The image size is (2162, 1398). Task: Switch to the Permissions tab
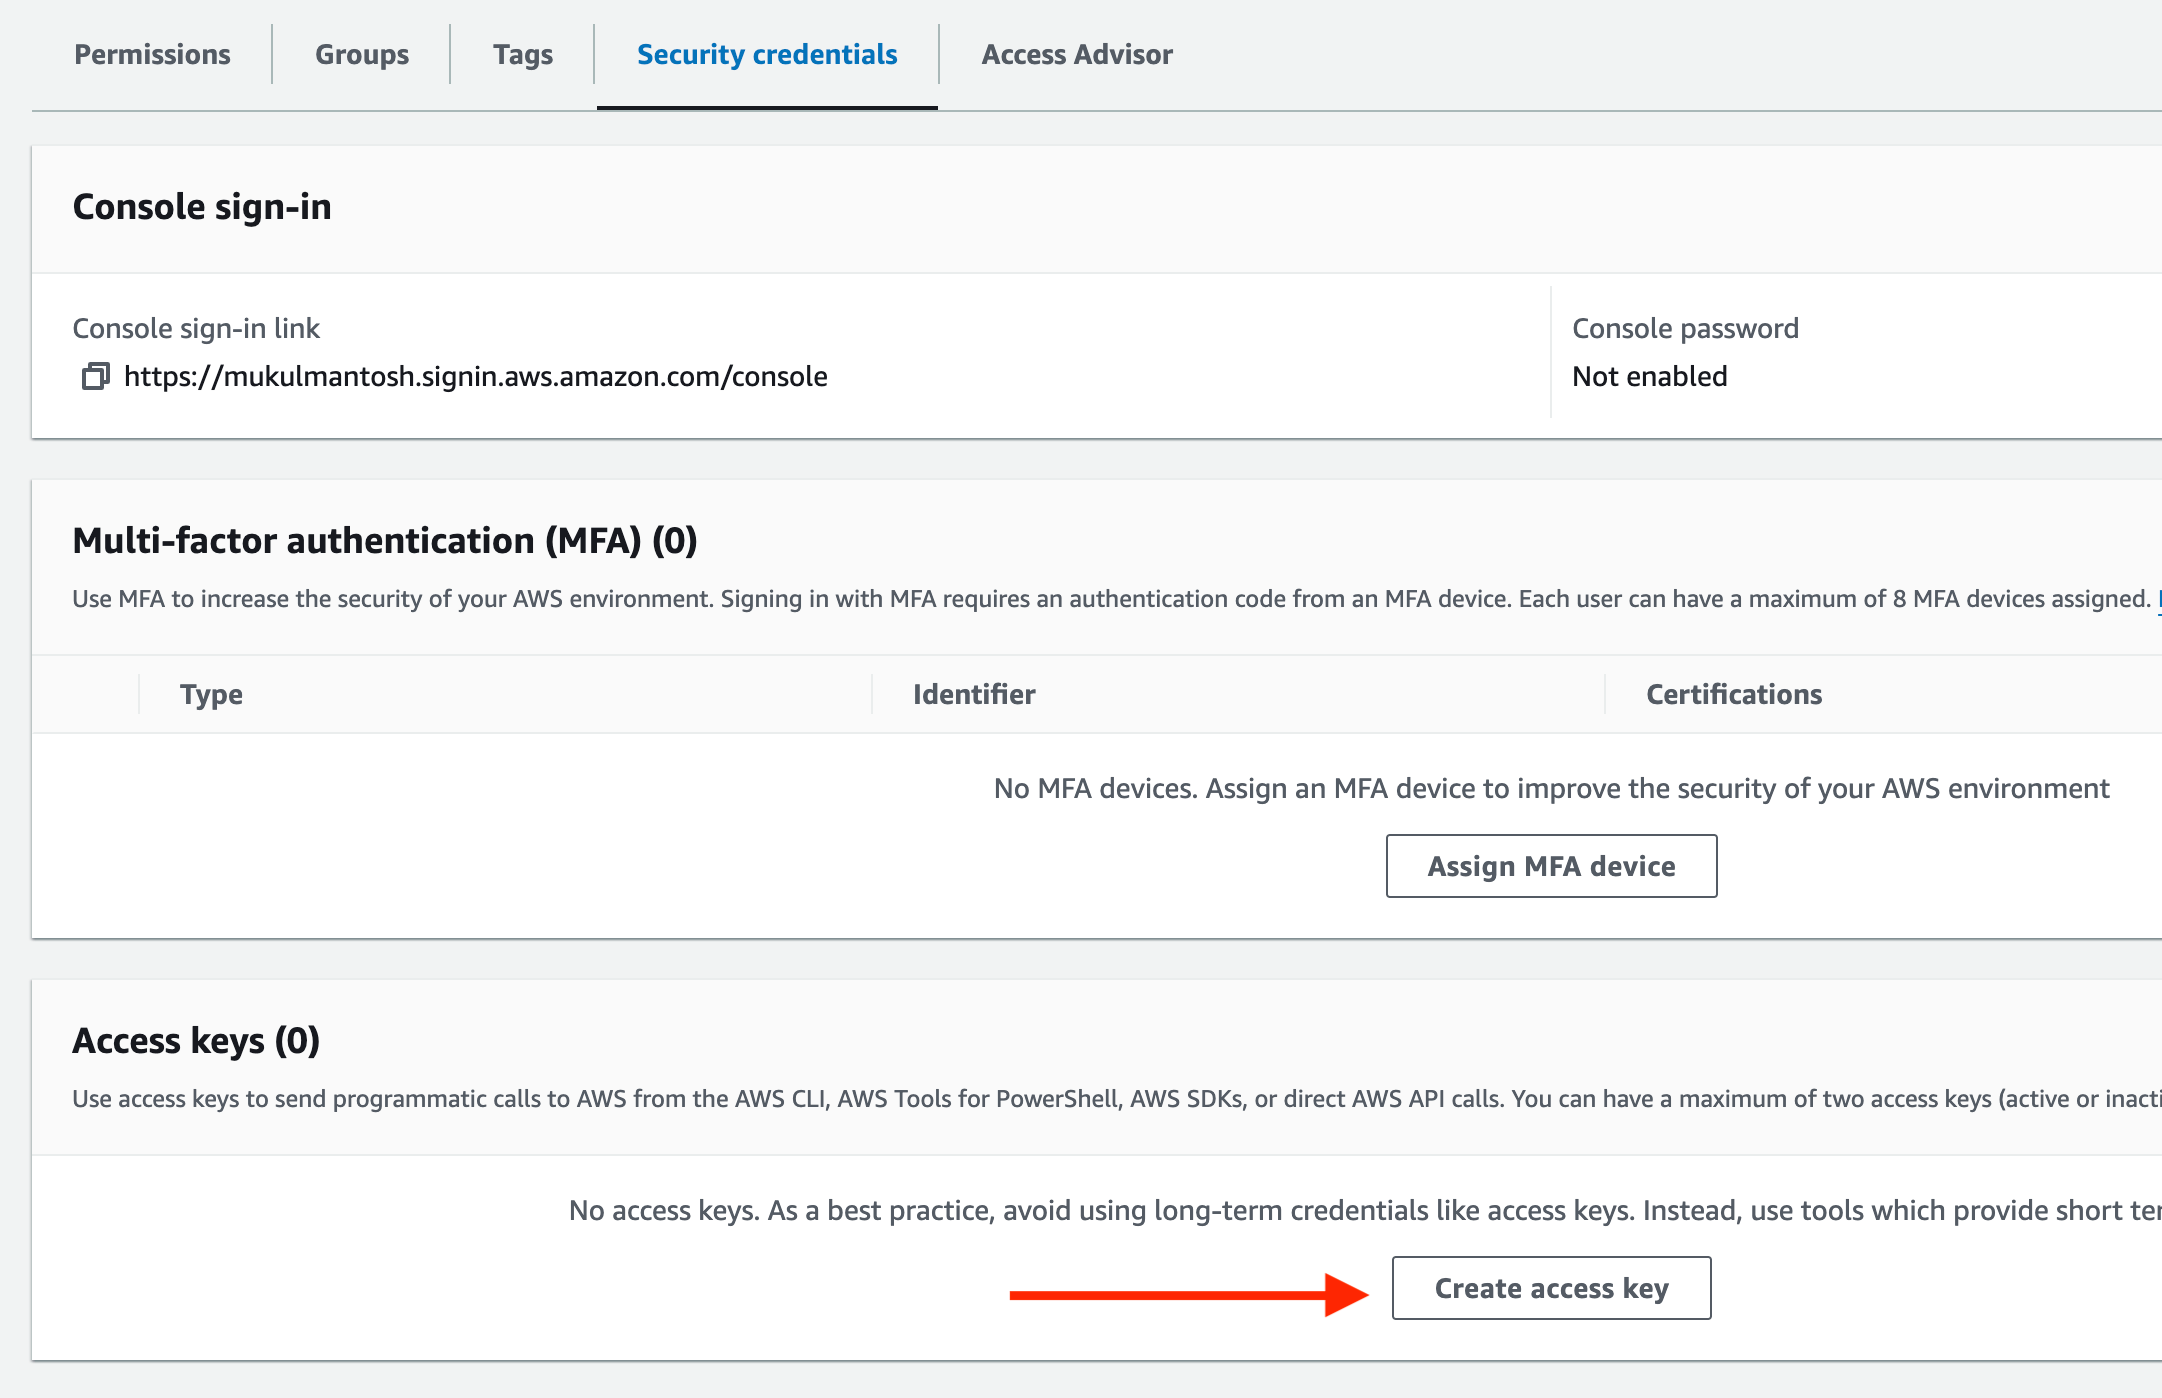click(152, 55)
